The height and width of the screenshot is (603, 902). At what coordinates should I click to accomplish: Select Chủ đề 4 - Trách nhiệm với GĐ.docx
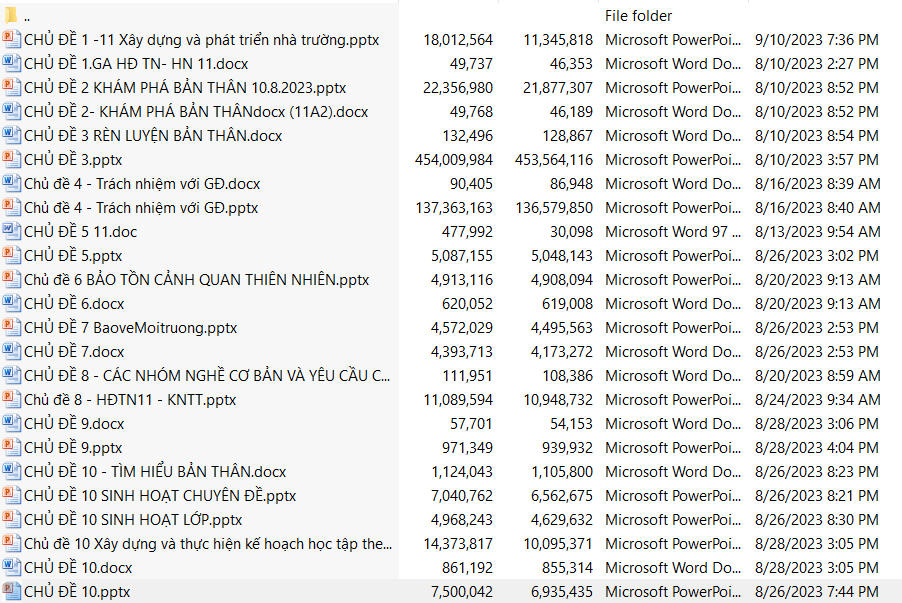point(142,184)
